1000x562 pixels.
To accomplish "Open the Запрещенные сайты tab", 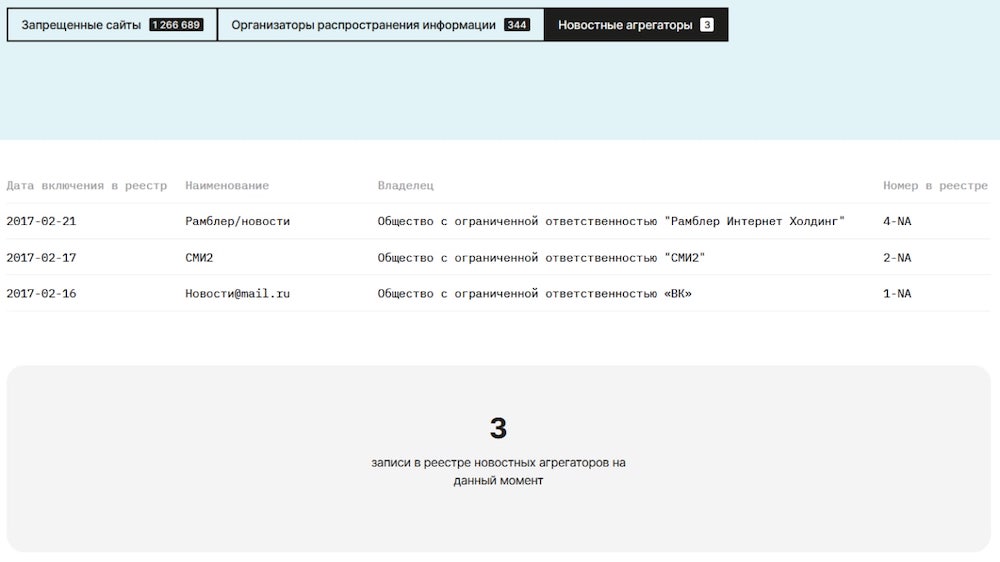I will (x=112, y=25).
